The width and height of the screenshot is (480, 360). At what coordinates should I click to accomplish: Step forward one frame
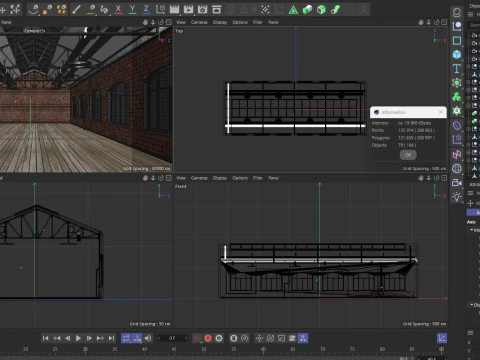[89, 338]
